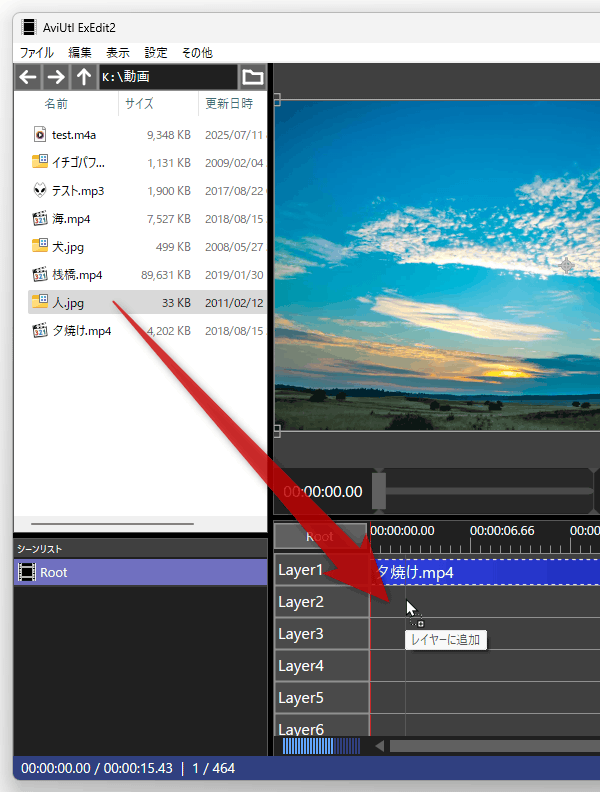Screen dimensions: 600x792
Task: Click the timeline horizontal scrollbar
Action: 494,746
